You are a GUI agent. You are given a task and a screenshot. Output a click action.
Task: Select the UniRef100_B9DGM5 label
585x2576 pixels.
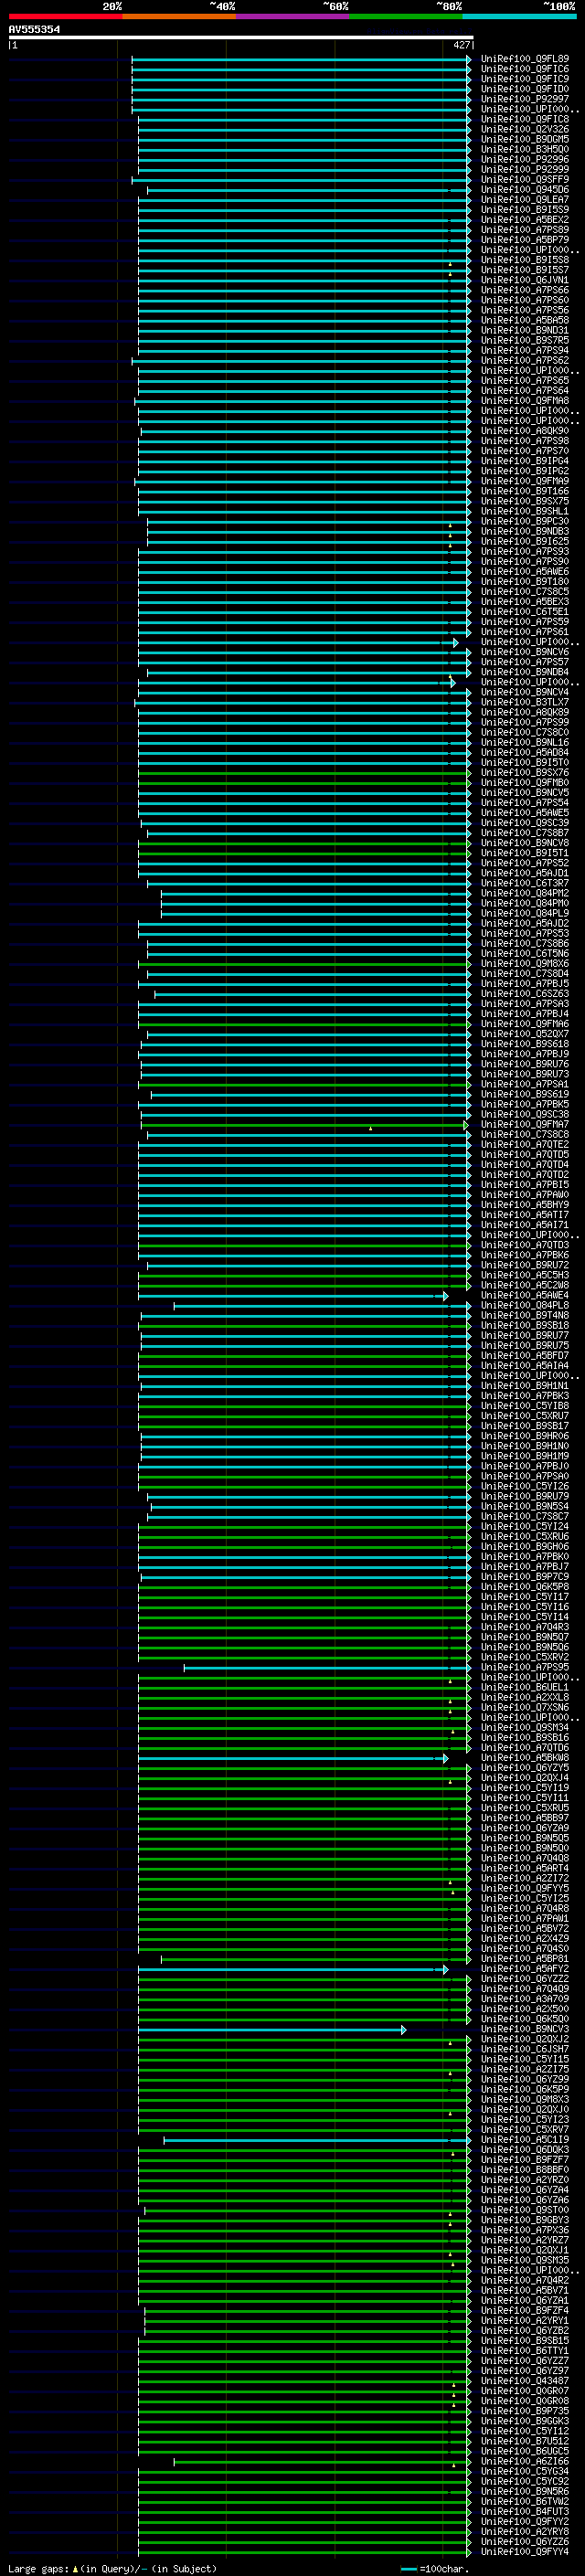[524, 139]
